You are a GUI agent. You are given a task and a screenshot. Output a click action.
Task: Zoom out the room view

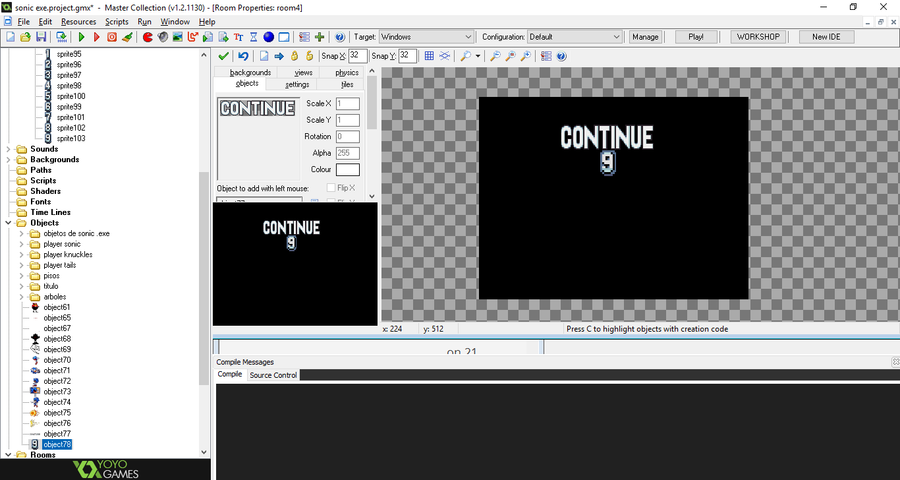click(x=495, y=56)
